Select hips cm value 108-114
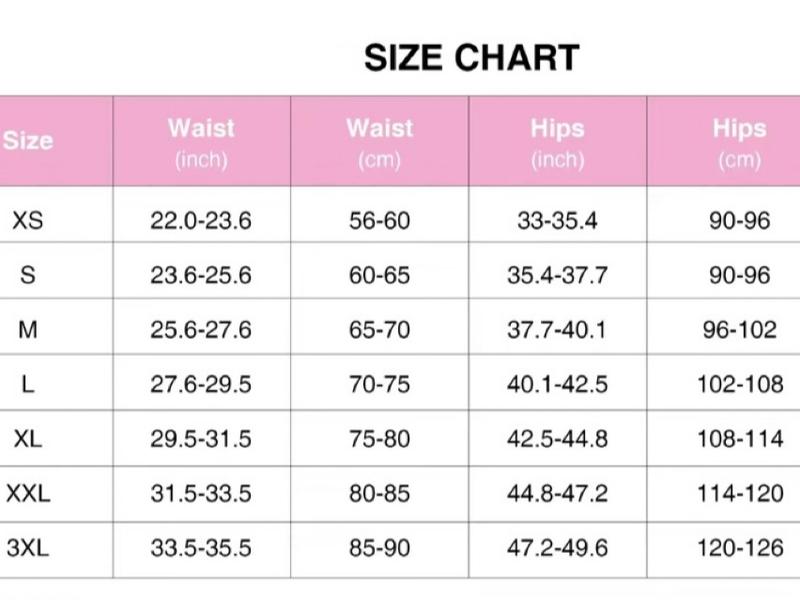 click(x=739, y=438)
